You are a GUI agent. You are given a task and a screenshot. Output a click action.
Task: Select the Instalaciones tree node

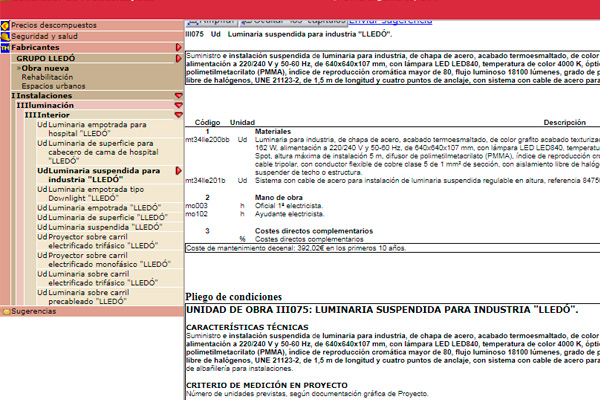pos(44,96)
